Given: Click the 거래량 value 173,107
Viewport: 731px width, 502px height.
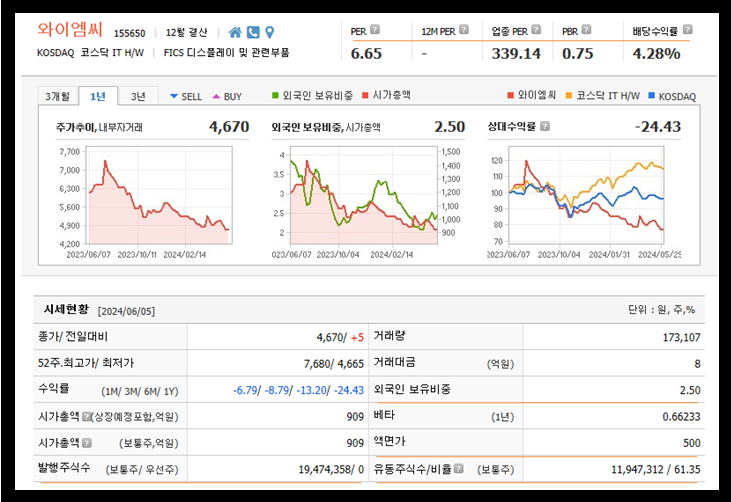Looking at the screenshot, I should pos(682,337).
